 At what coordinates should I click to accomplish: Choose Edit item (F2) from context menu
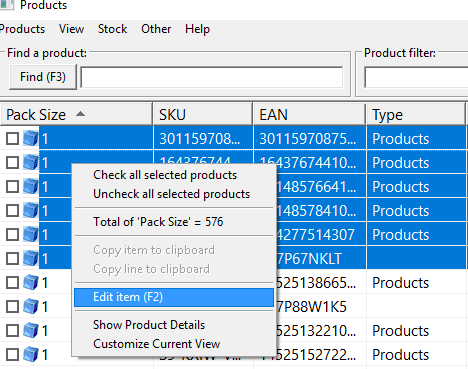(x=174, y=297)
